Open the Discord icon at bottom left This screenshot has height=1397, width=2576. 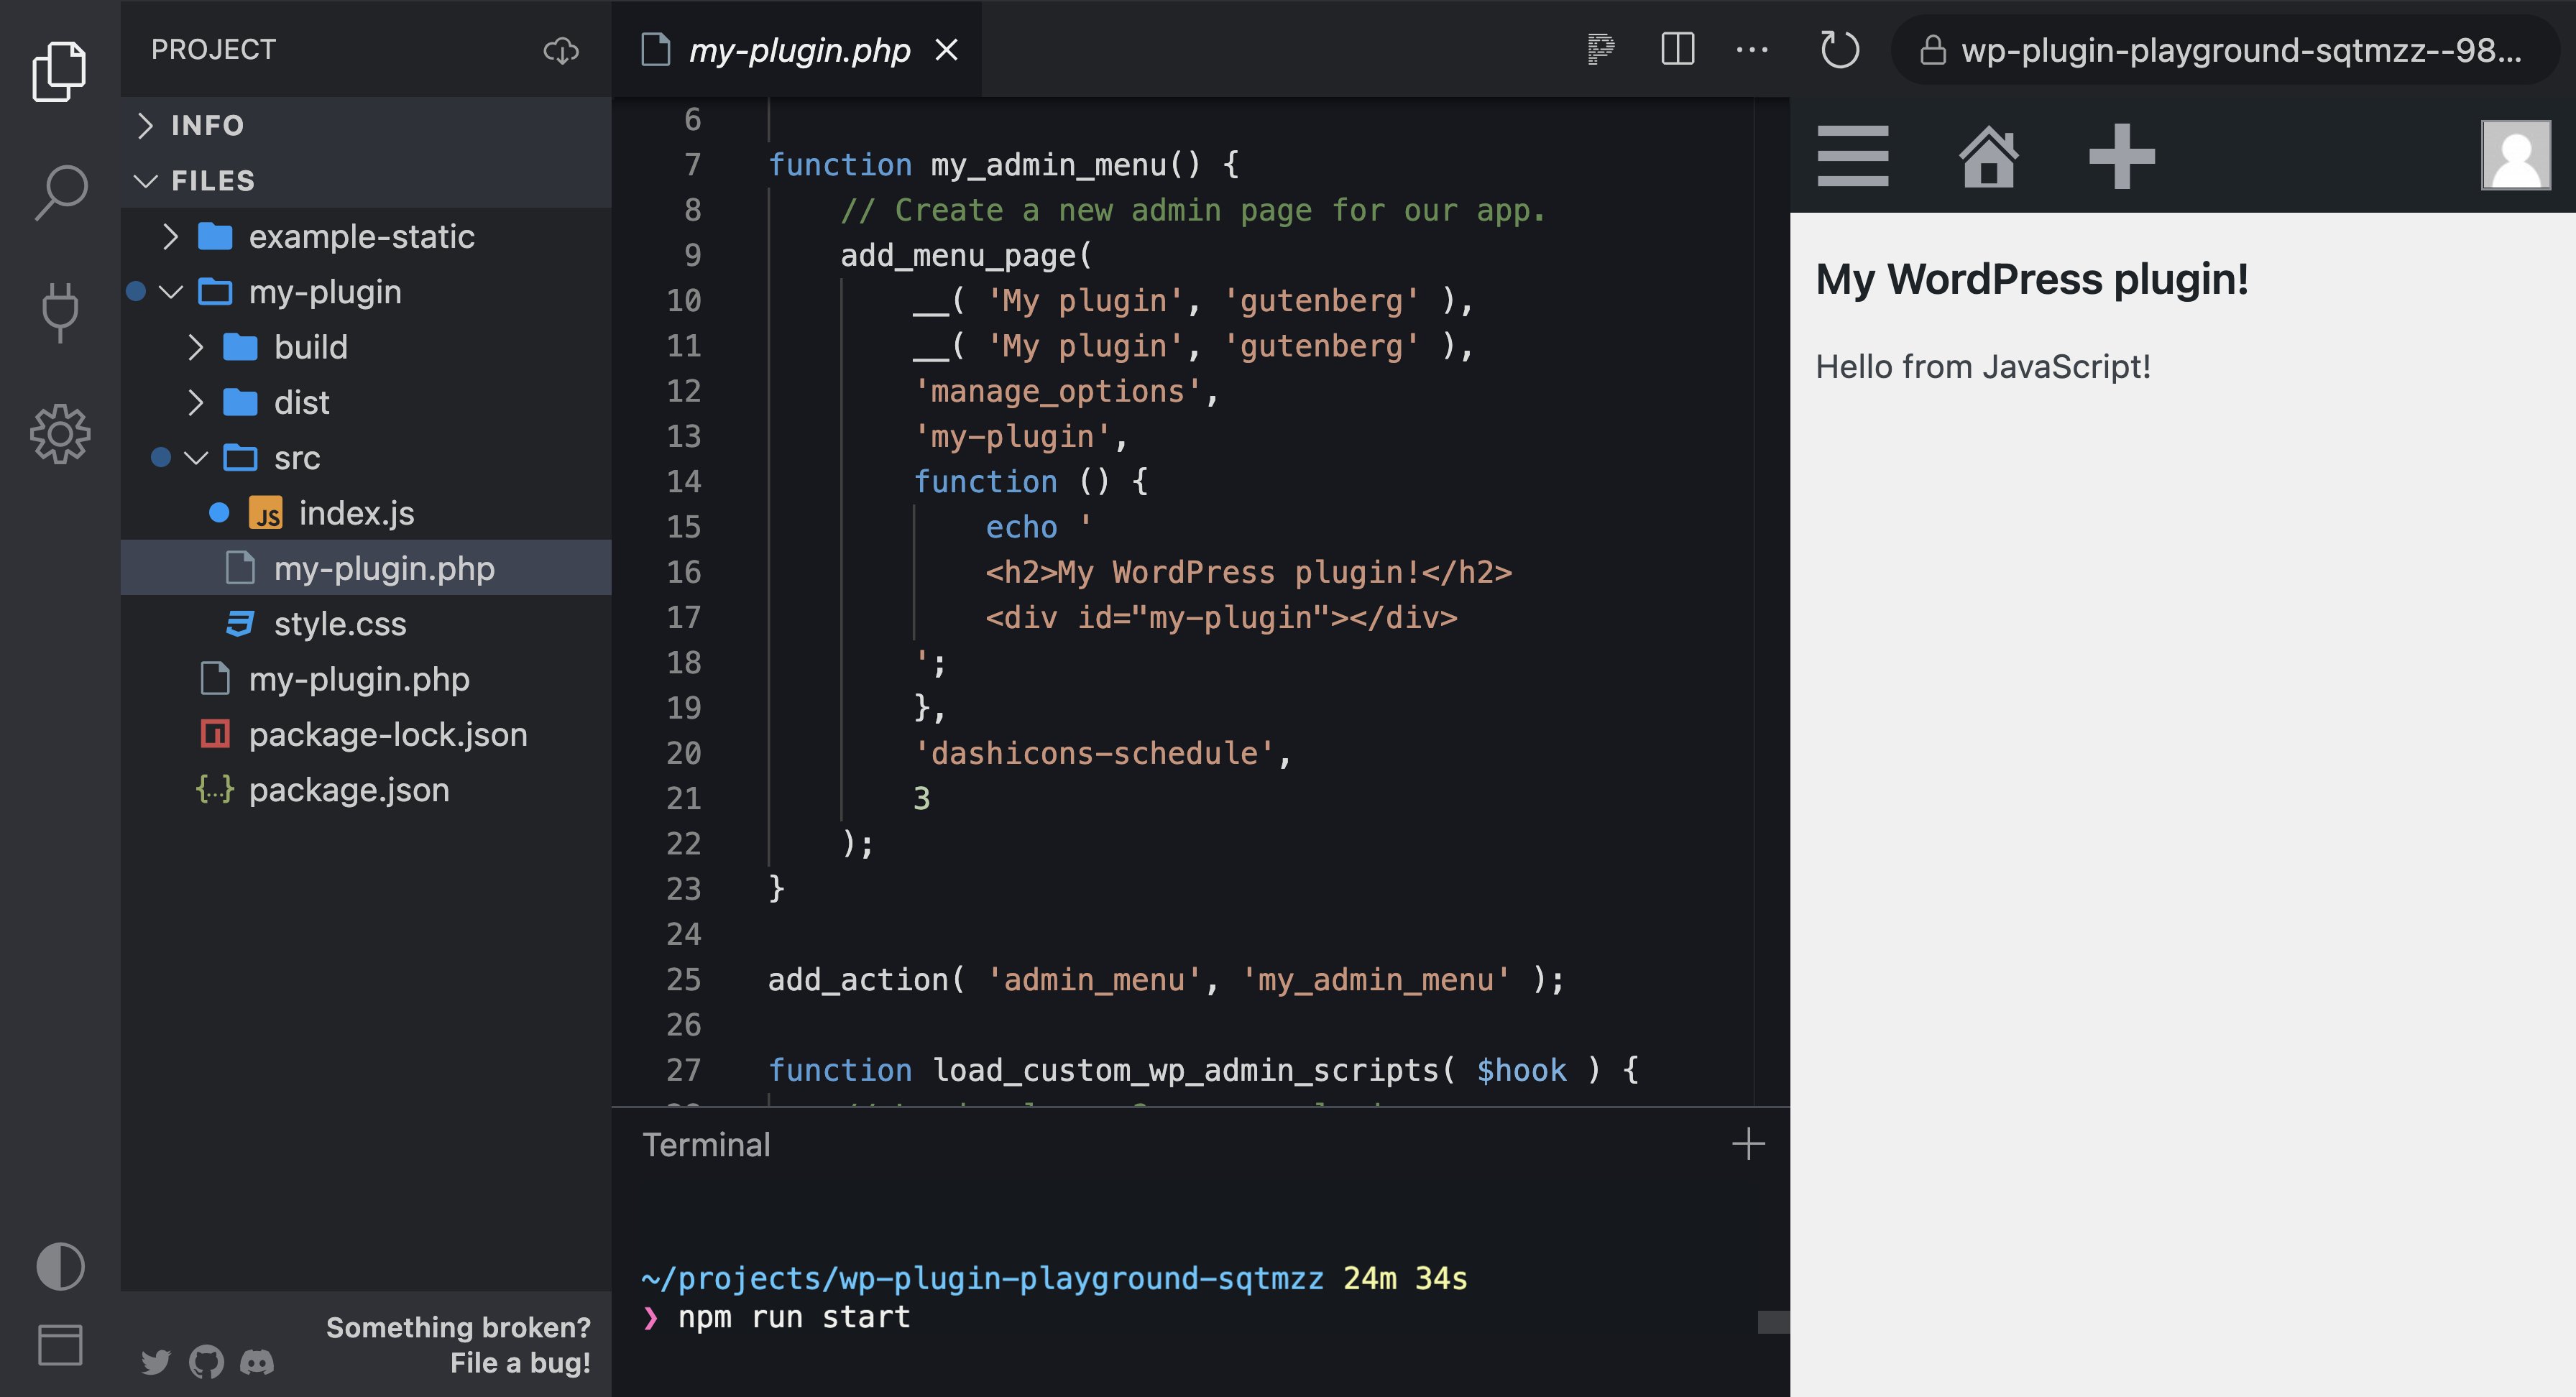coord(258,1361)
